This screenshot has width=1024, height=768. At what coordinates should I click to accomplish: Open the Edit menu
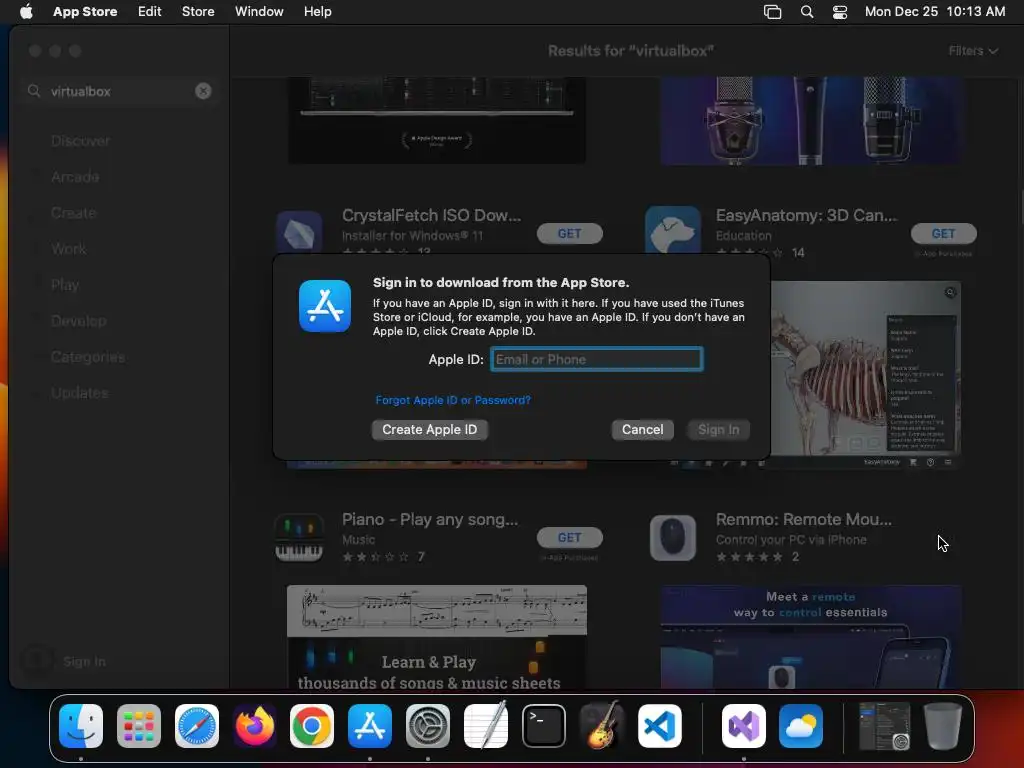click(150, 12)
